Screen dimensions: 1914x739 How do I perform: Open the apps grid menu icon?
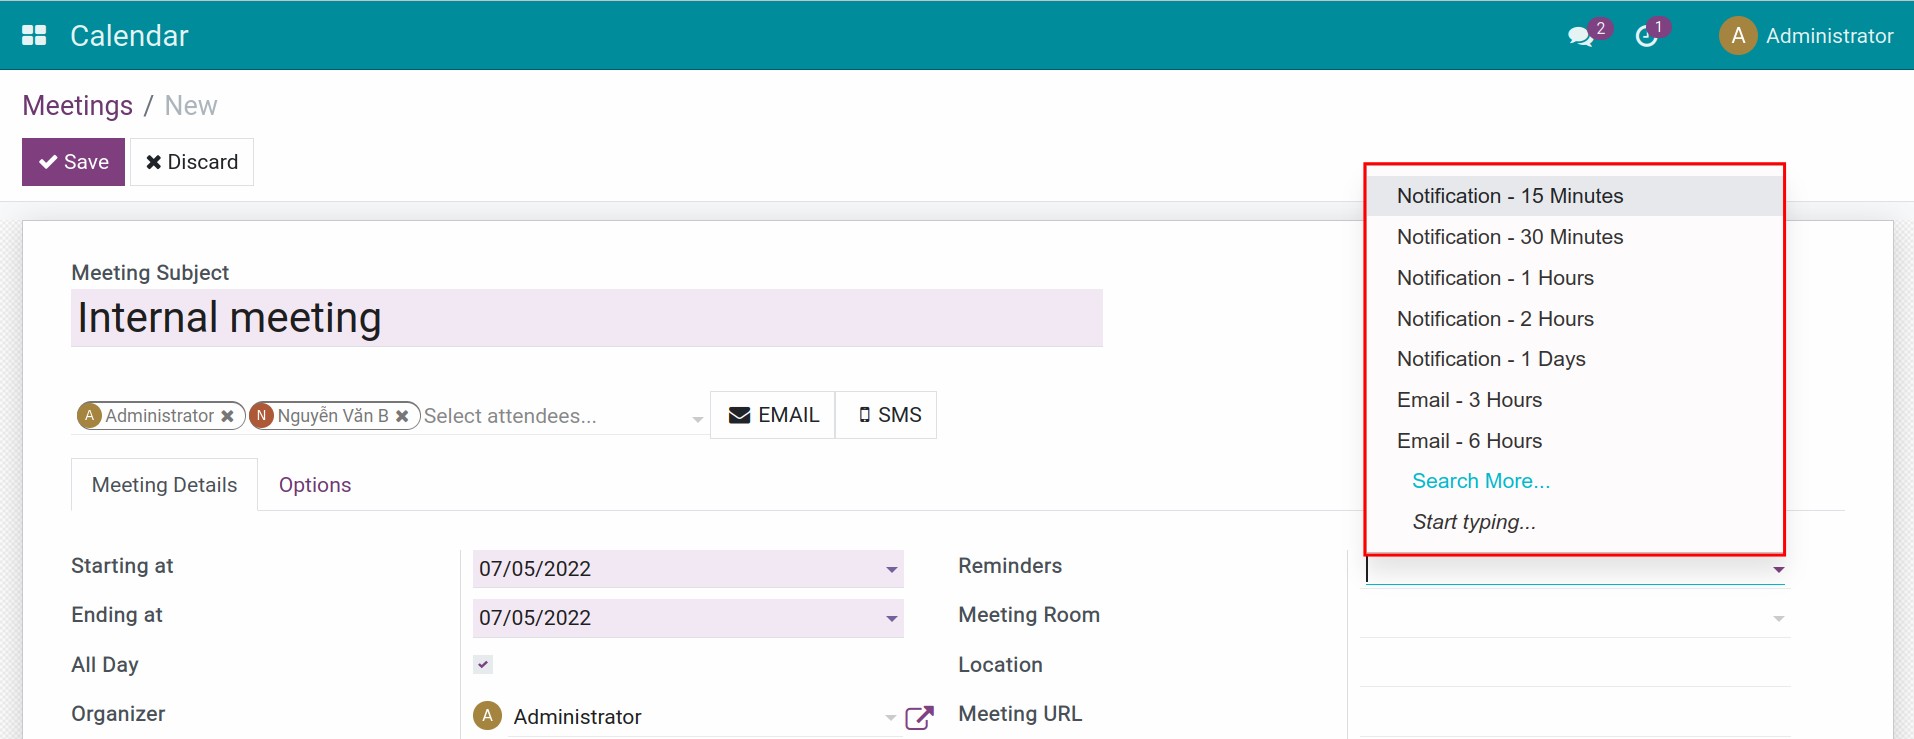pyautogui.click(x=34, y=35)
